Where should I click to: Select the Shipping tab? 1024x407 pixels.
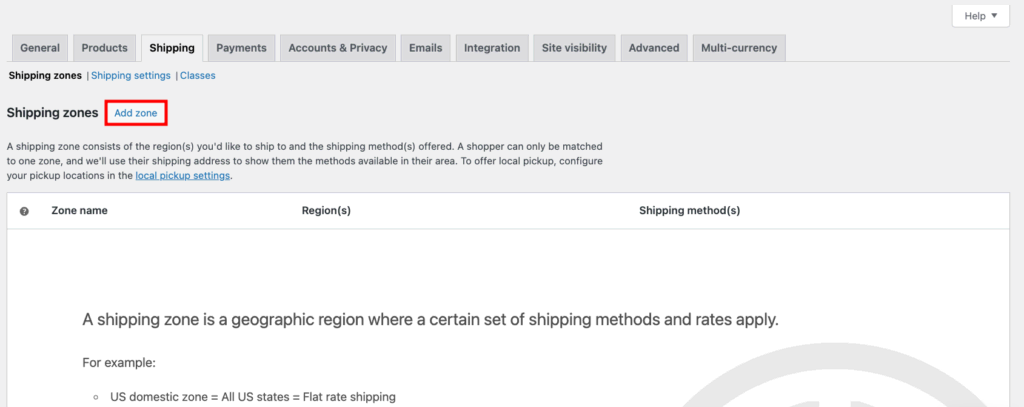(172, 48)
